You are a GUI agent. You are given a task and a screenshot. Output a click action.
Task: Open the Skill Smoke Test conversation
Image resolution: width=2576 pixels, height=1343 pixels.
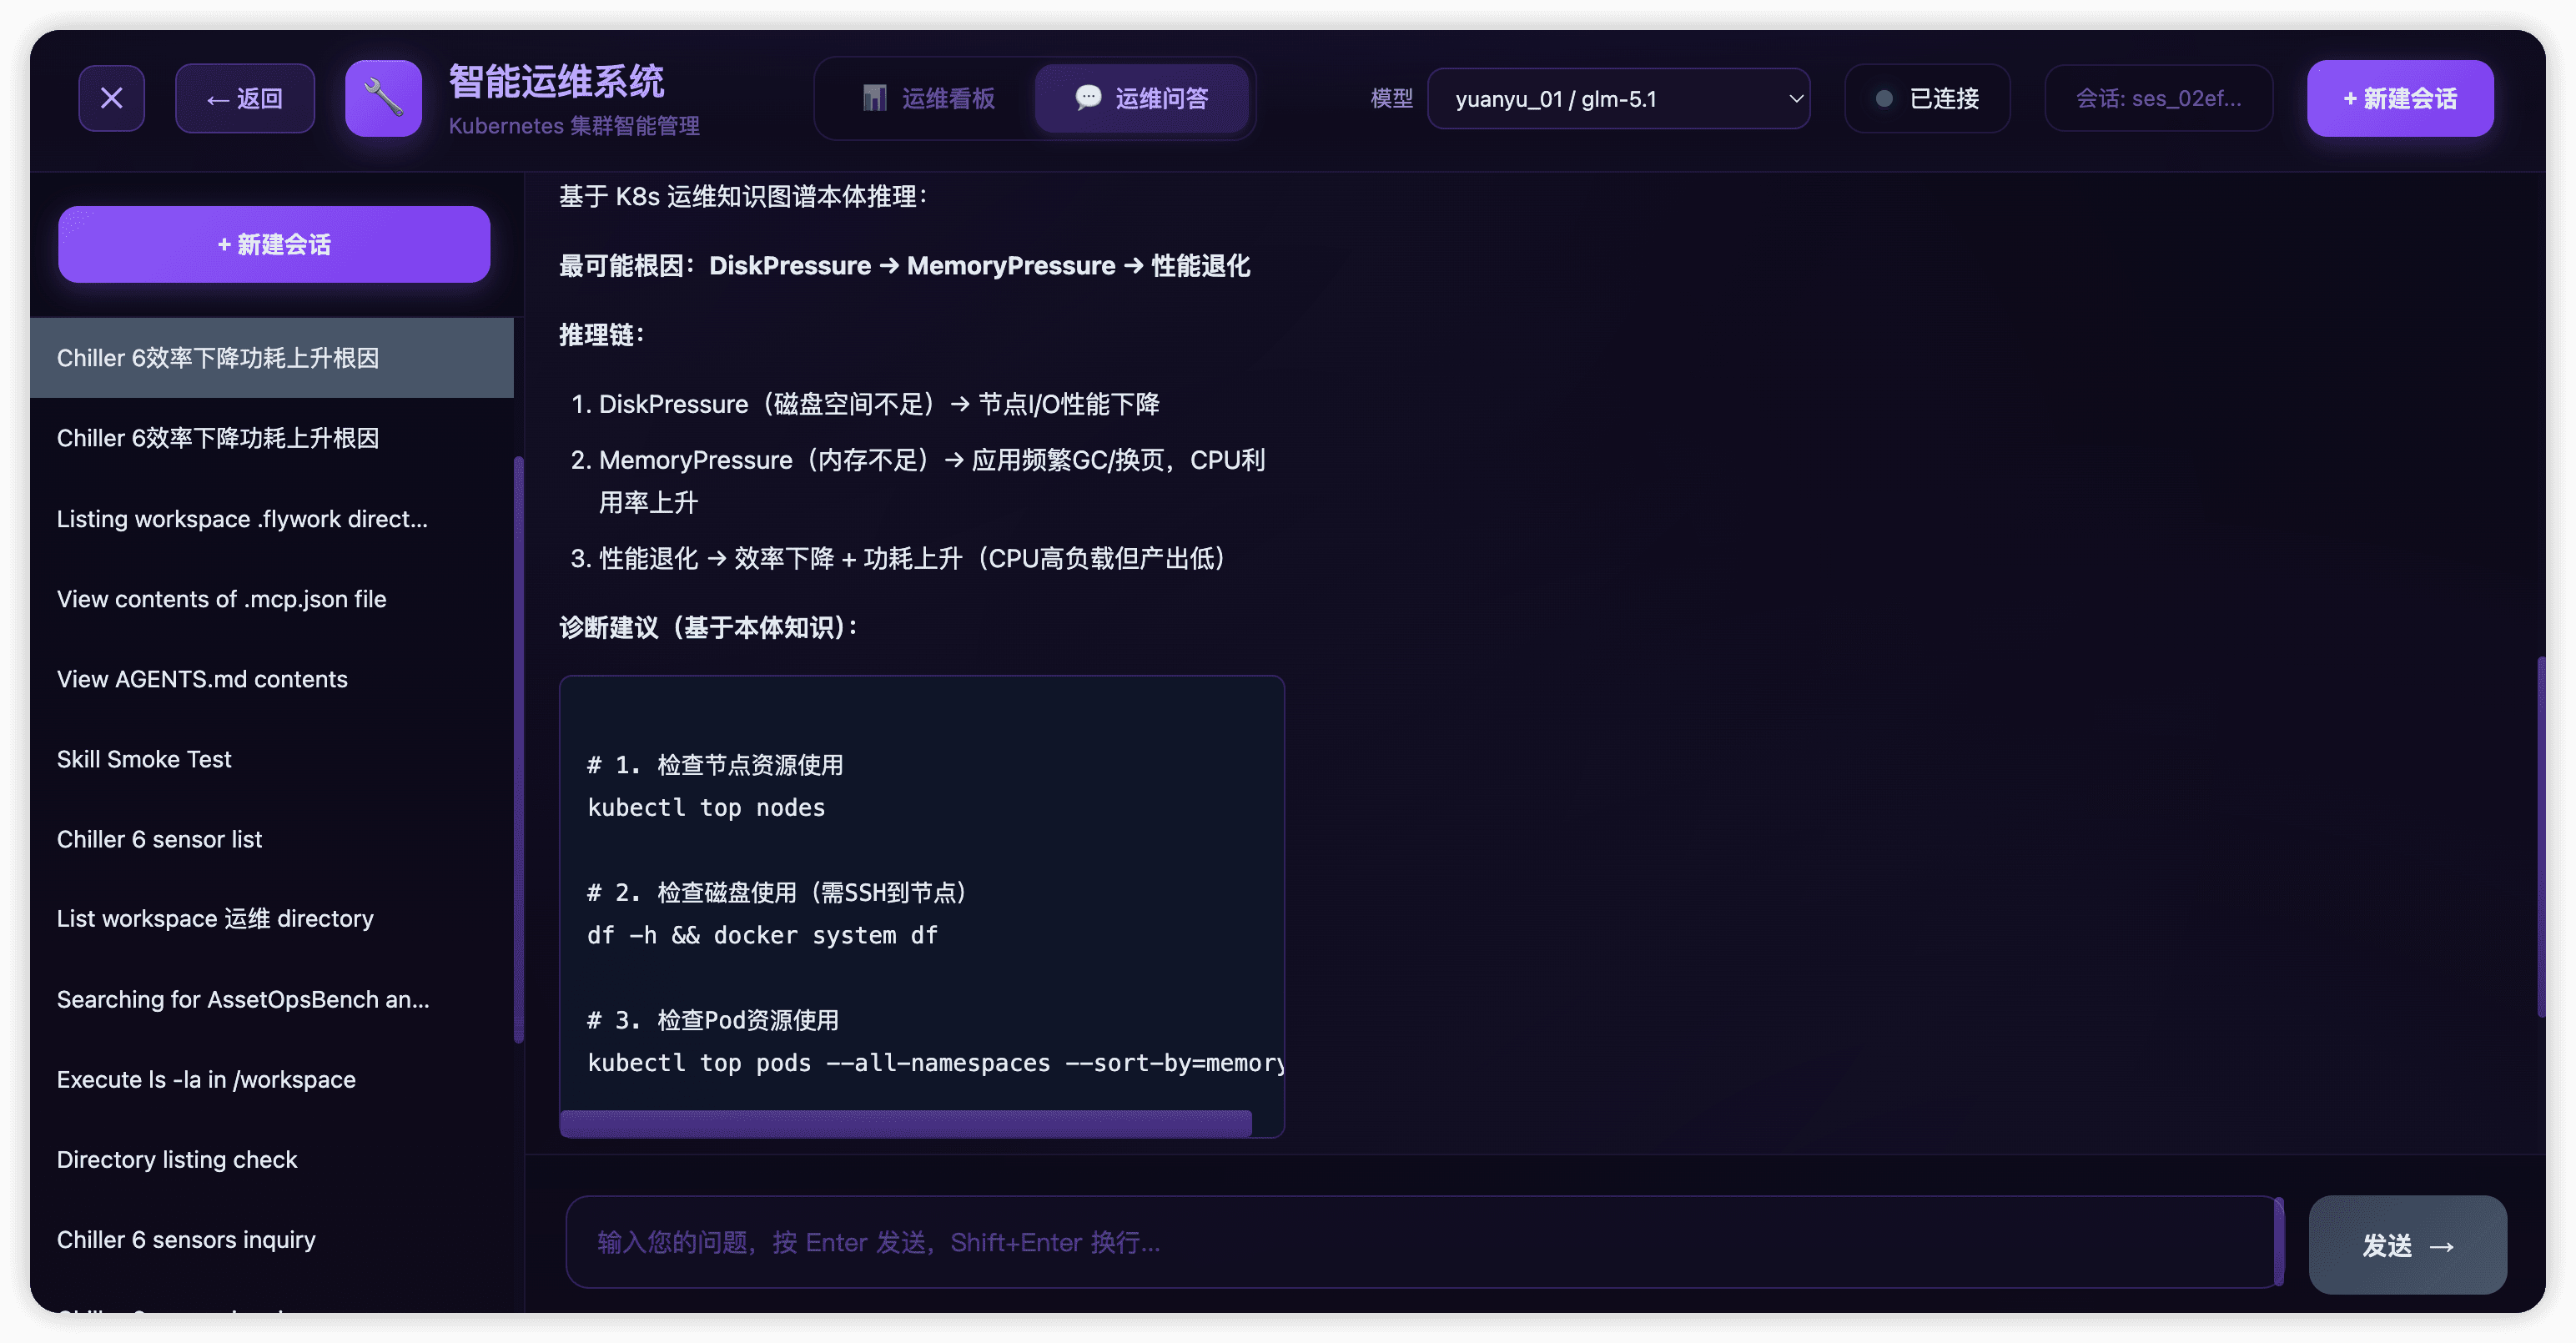point(272,758)
